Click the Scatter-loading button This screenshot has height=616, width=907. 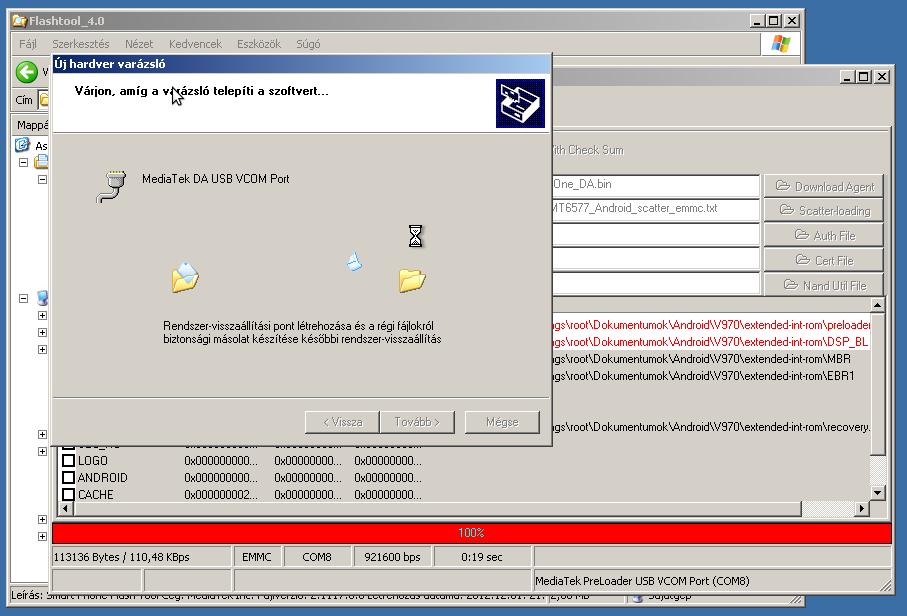(824, 211)
